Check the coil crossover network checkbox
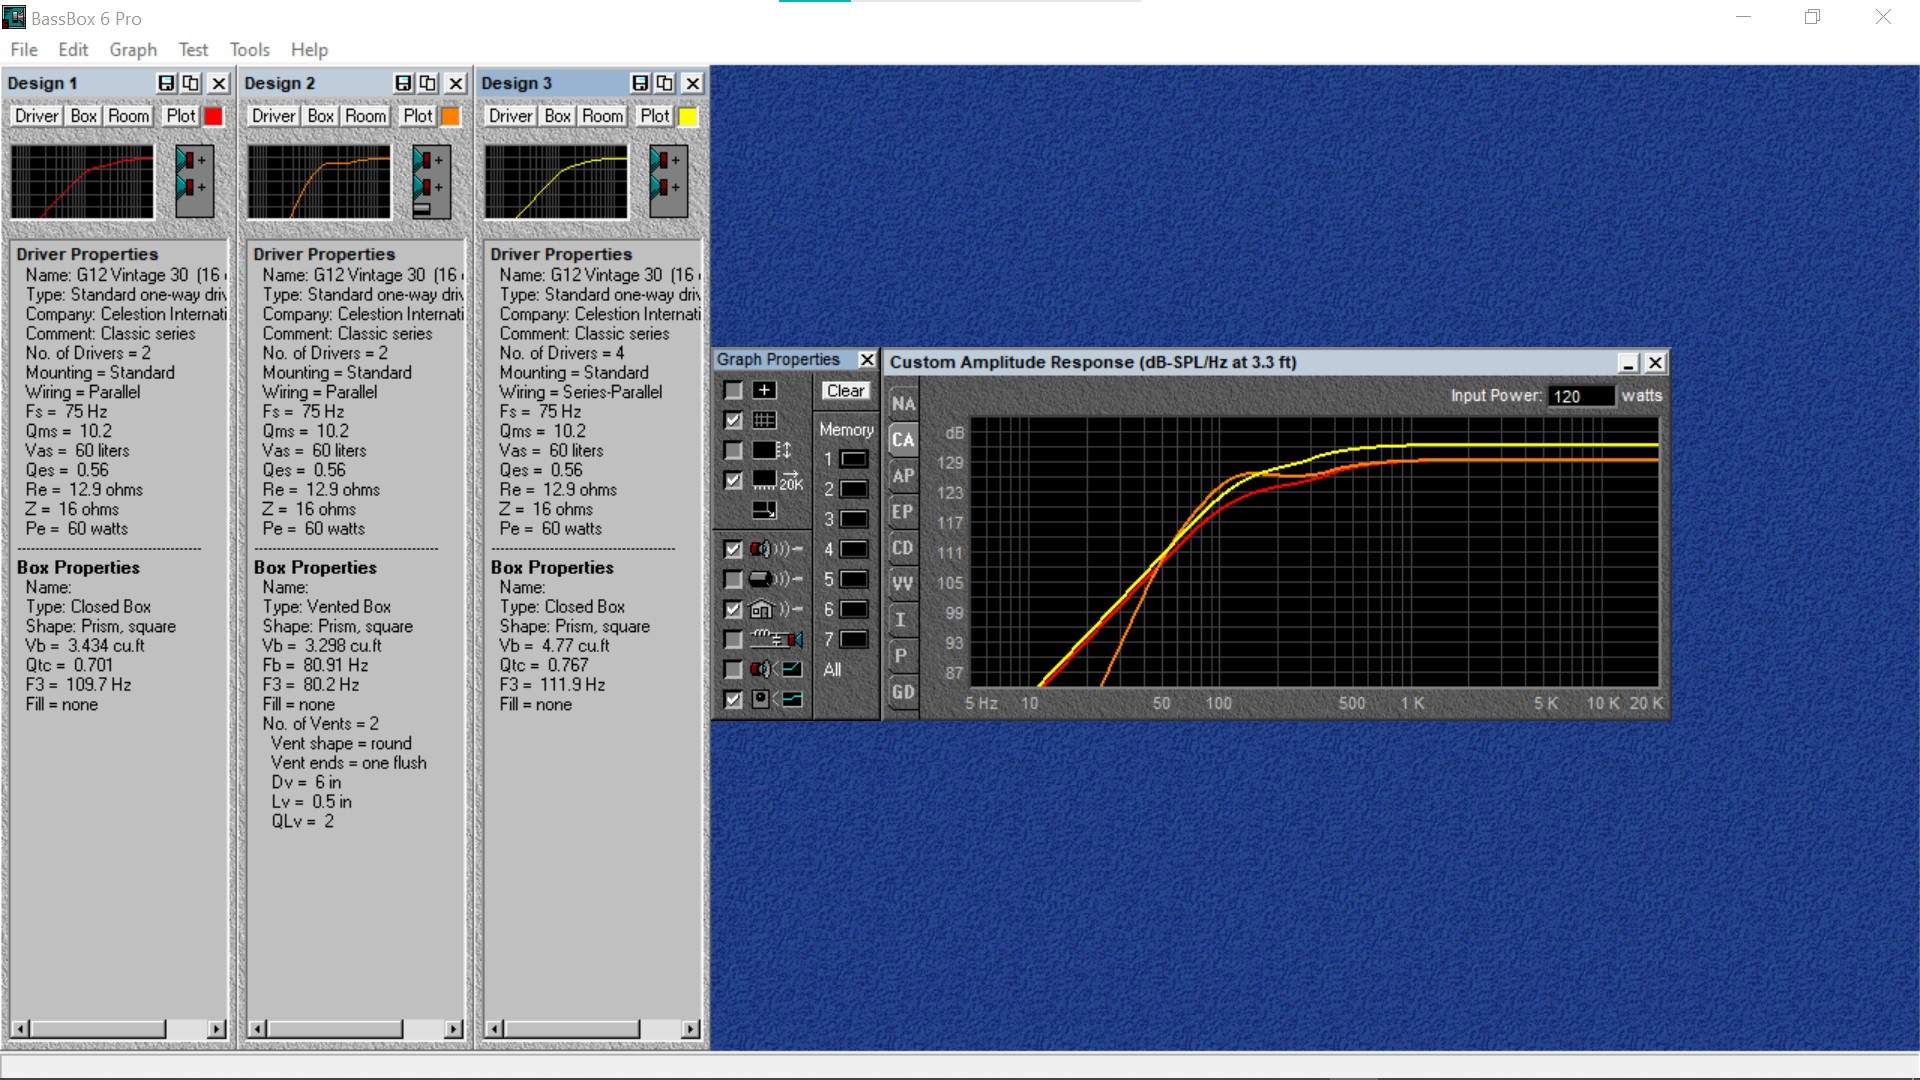The image size is (1920, 1080). (x=733, y=639)
